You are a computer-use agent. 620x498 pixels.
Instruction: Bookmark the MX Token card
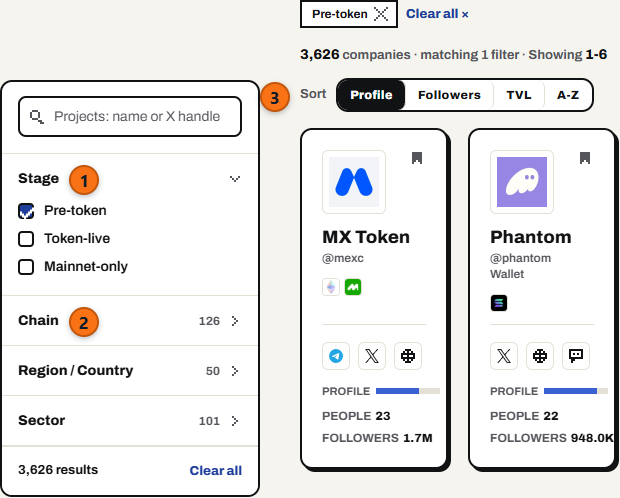point(417,158)
